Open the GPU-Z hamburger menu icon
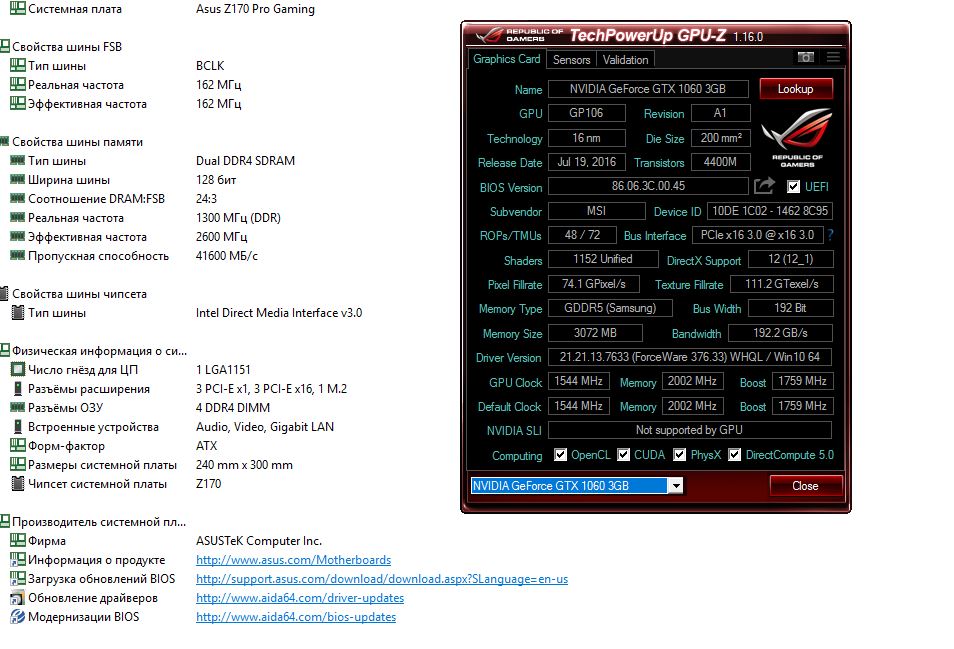This screenshot has height=649, width=954. click(834, 57)
